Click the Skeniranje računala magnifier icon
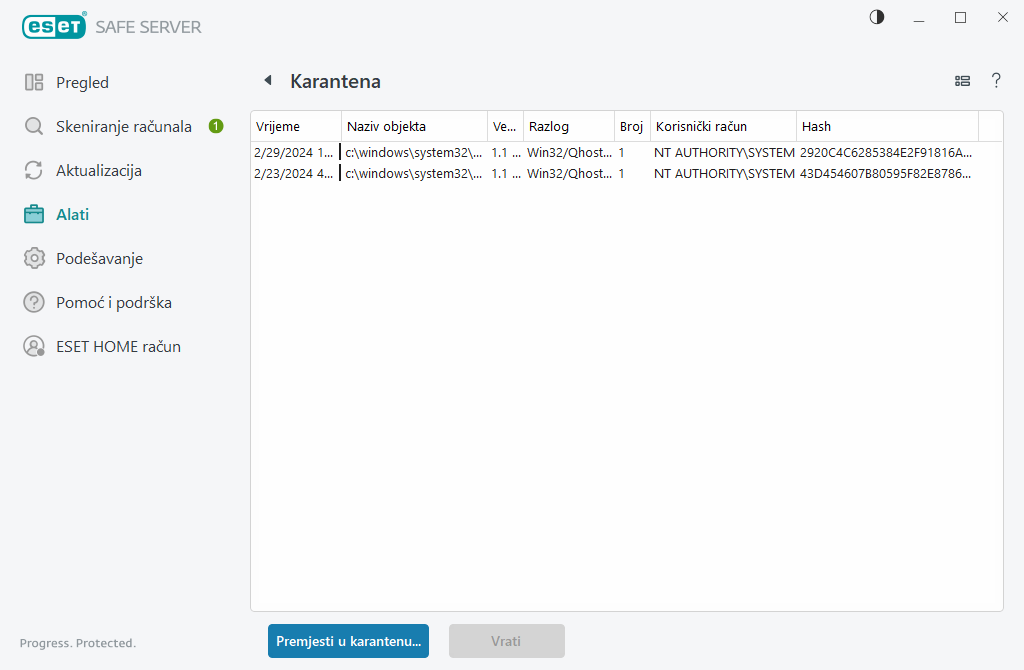This screenshot has height=670, width=1024. [x=34, y=127]
